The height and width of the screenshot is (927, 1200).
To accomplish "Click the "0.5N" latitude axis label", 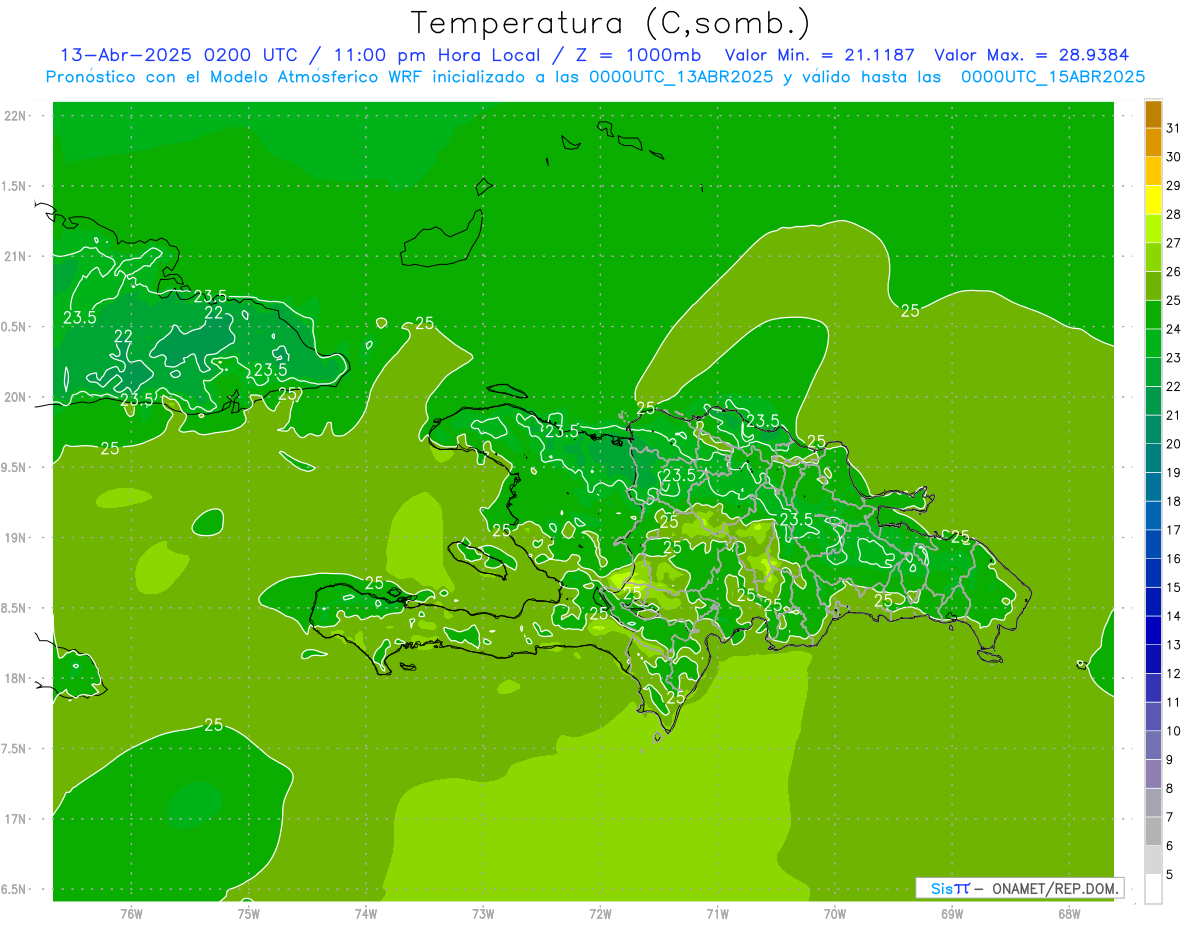I will 15,327.
